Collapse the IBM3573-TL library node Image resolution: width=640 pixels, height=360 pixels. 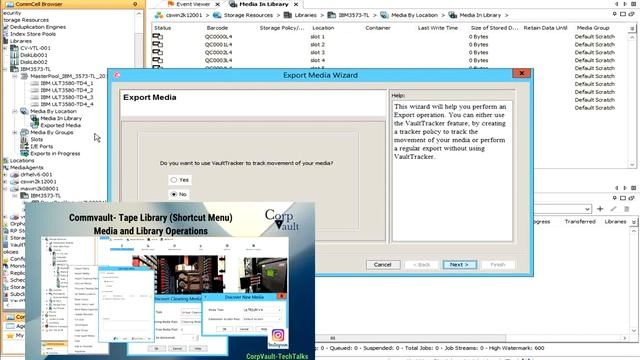click(5, 69)
